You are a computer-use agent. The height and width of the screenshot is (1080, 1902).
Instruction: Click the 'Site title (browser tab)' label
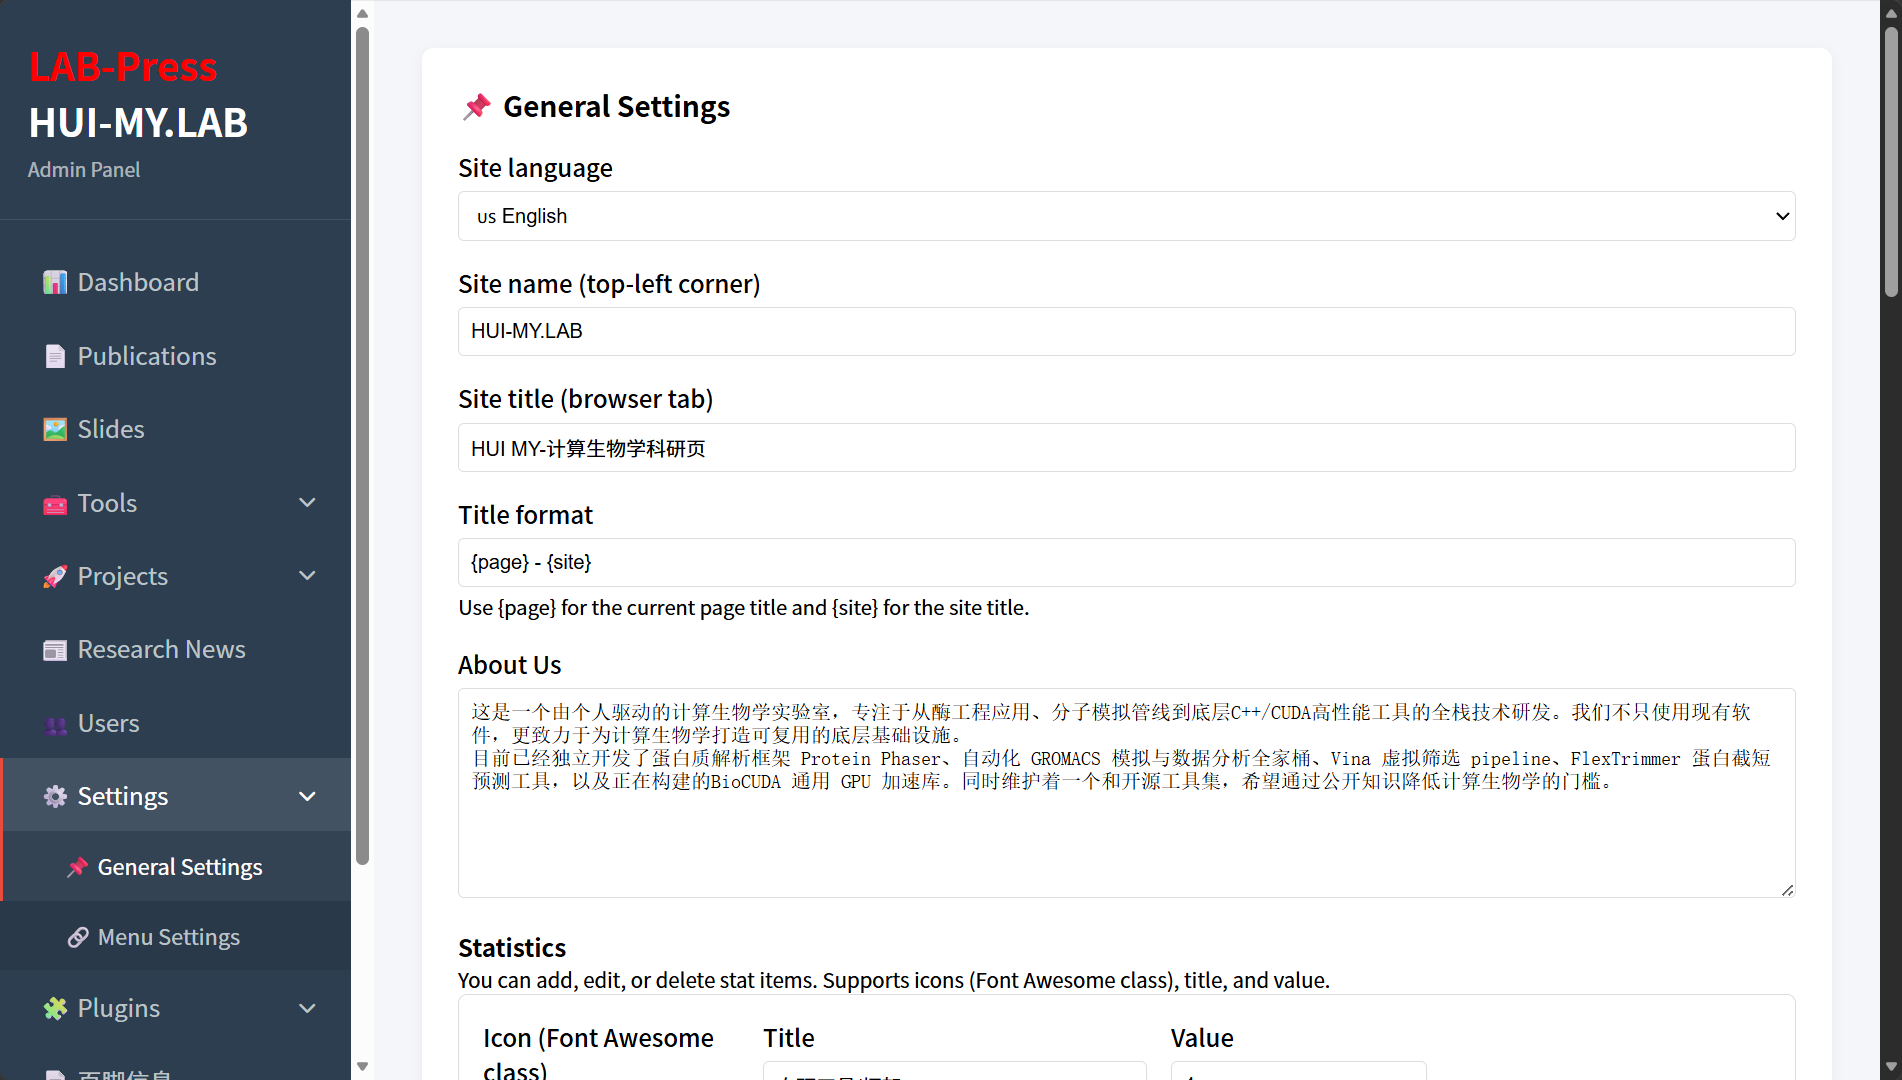pyautogui.click(x=585, y=399)
